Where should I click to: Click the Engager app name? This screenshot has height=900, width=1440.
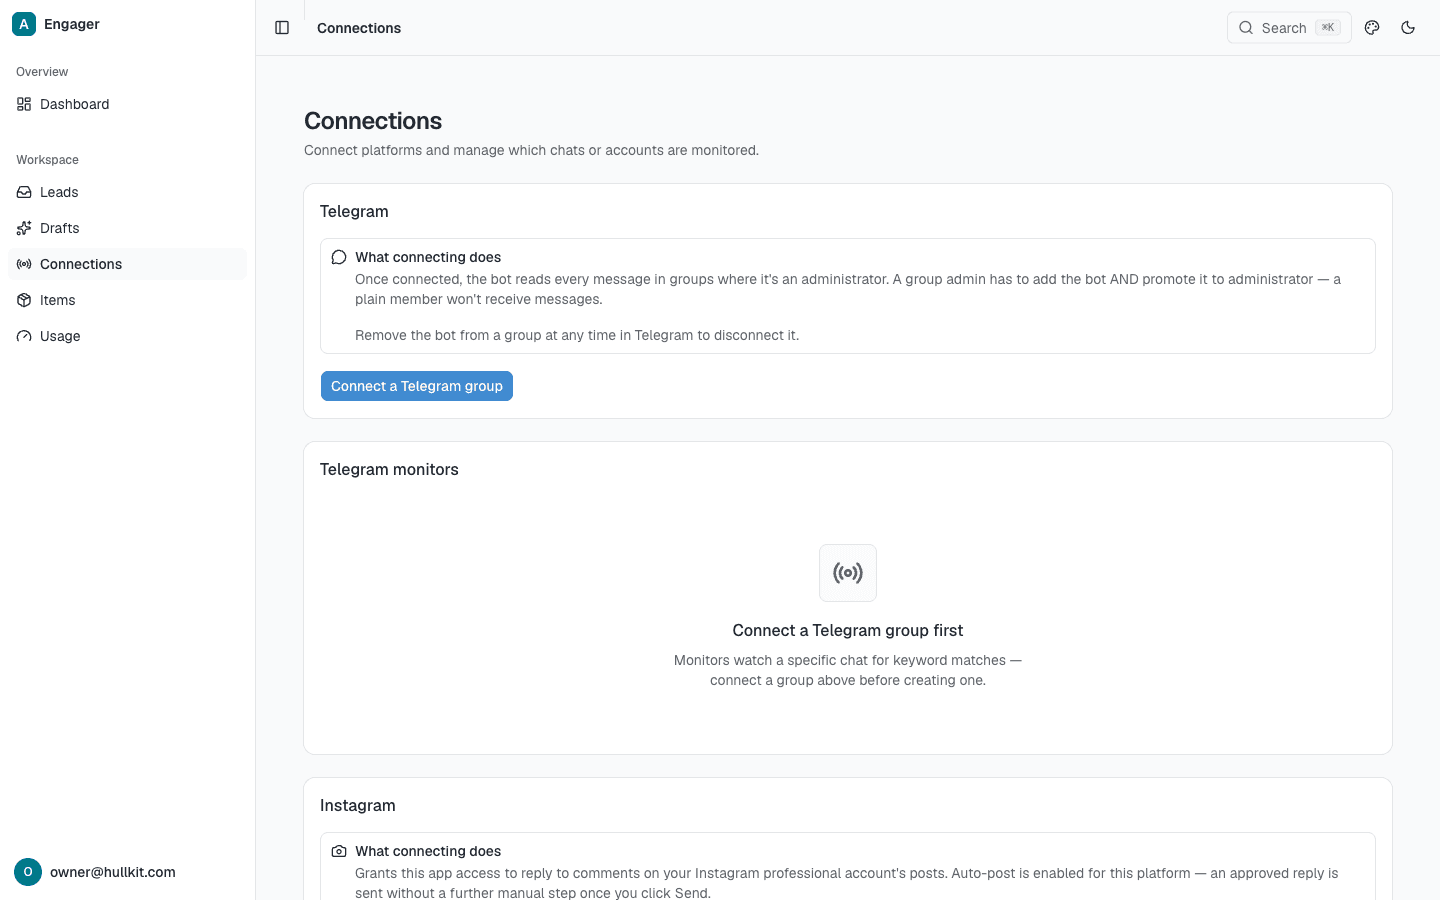pyautogui.click(x=72, y=24)
